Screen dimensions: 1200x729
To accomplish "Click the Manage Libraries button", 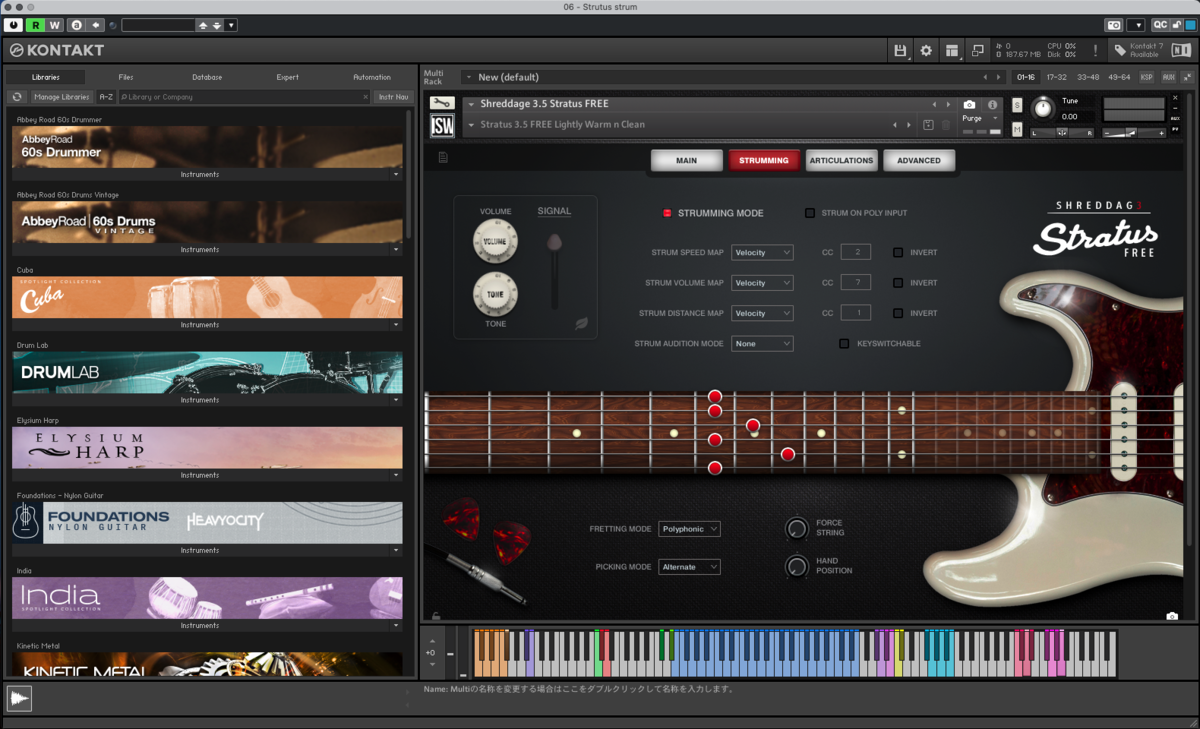I will tap(61, 97).
